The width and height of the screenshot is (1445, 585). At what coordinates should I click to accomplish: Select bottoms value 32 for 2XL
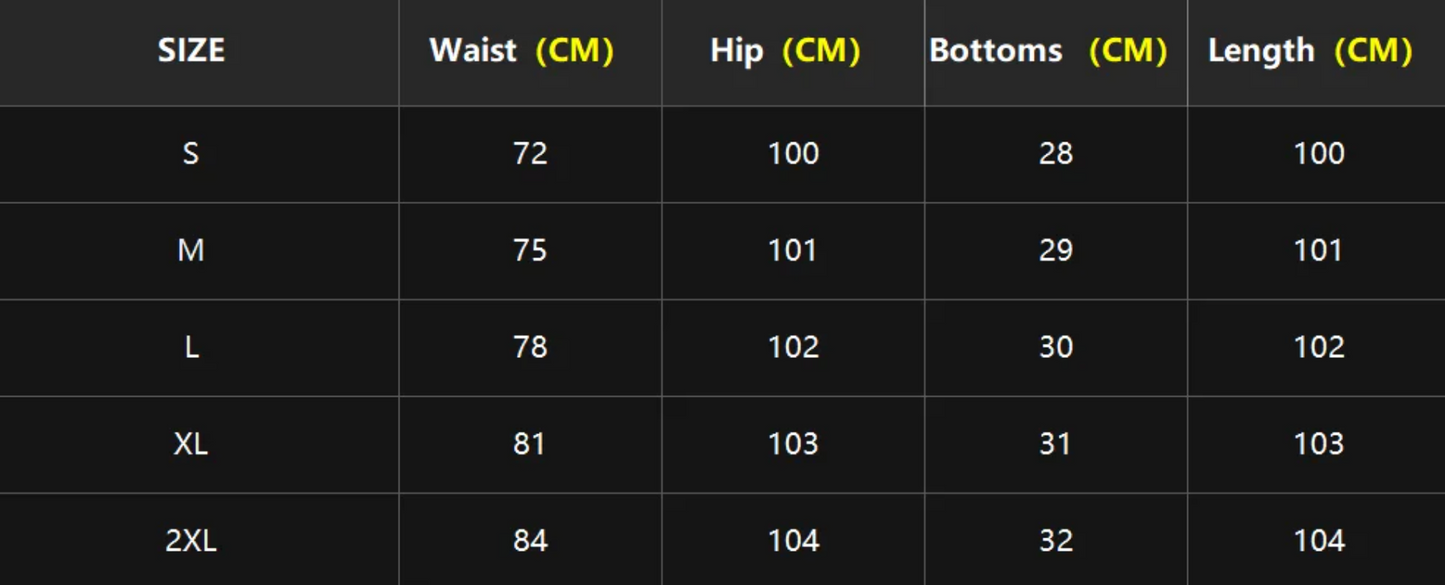[1056, 541]
